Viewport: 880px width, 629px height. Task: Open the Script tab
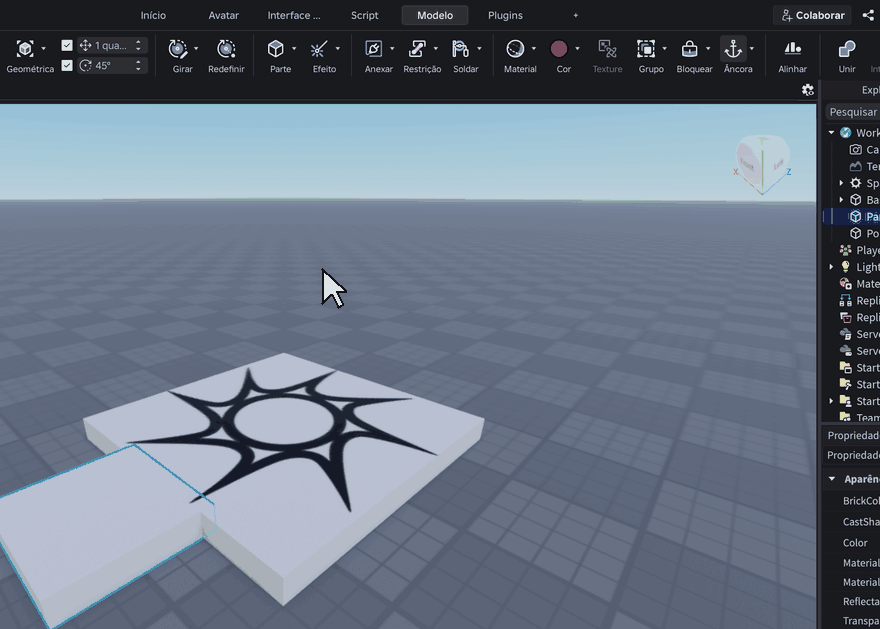[365, 15]
